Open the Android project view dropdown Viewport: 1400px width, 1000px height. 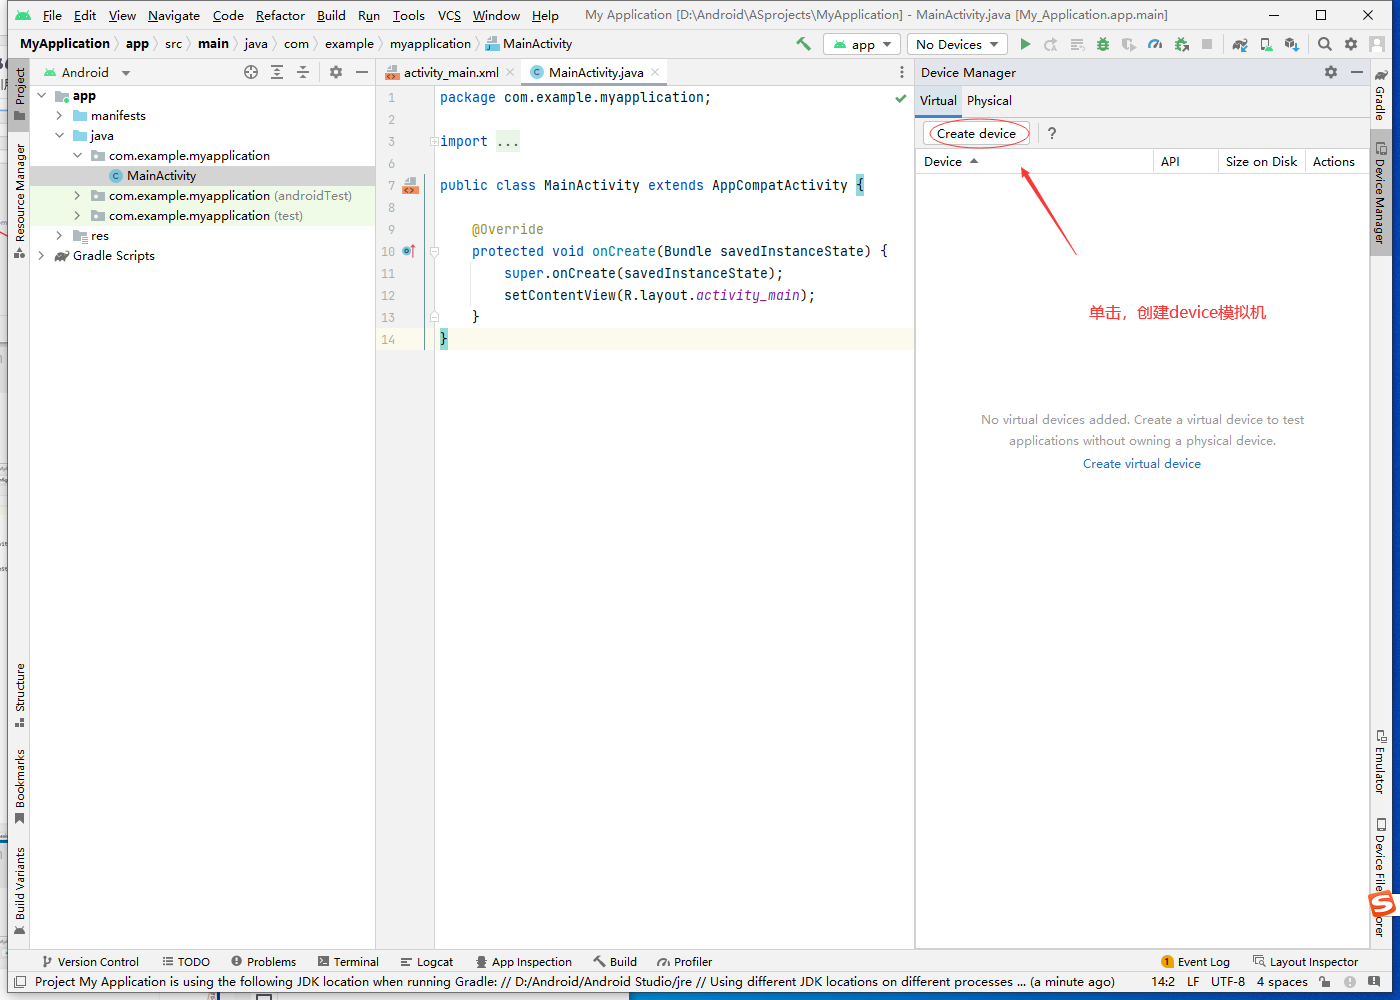(x=87, y=72)
